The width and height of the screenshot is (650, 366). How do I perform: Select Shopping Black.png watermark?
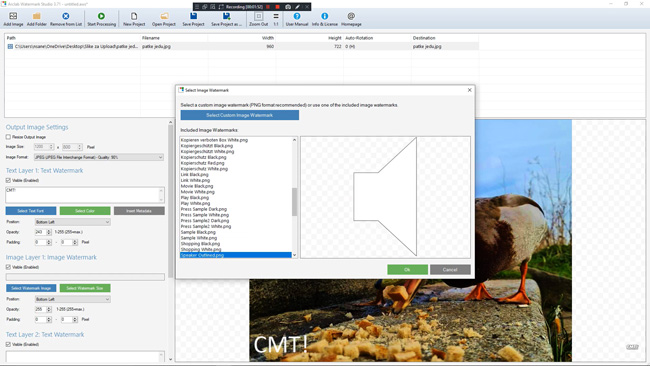tap(200, 244)
